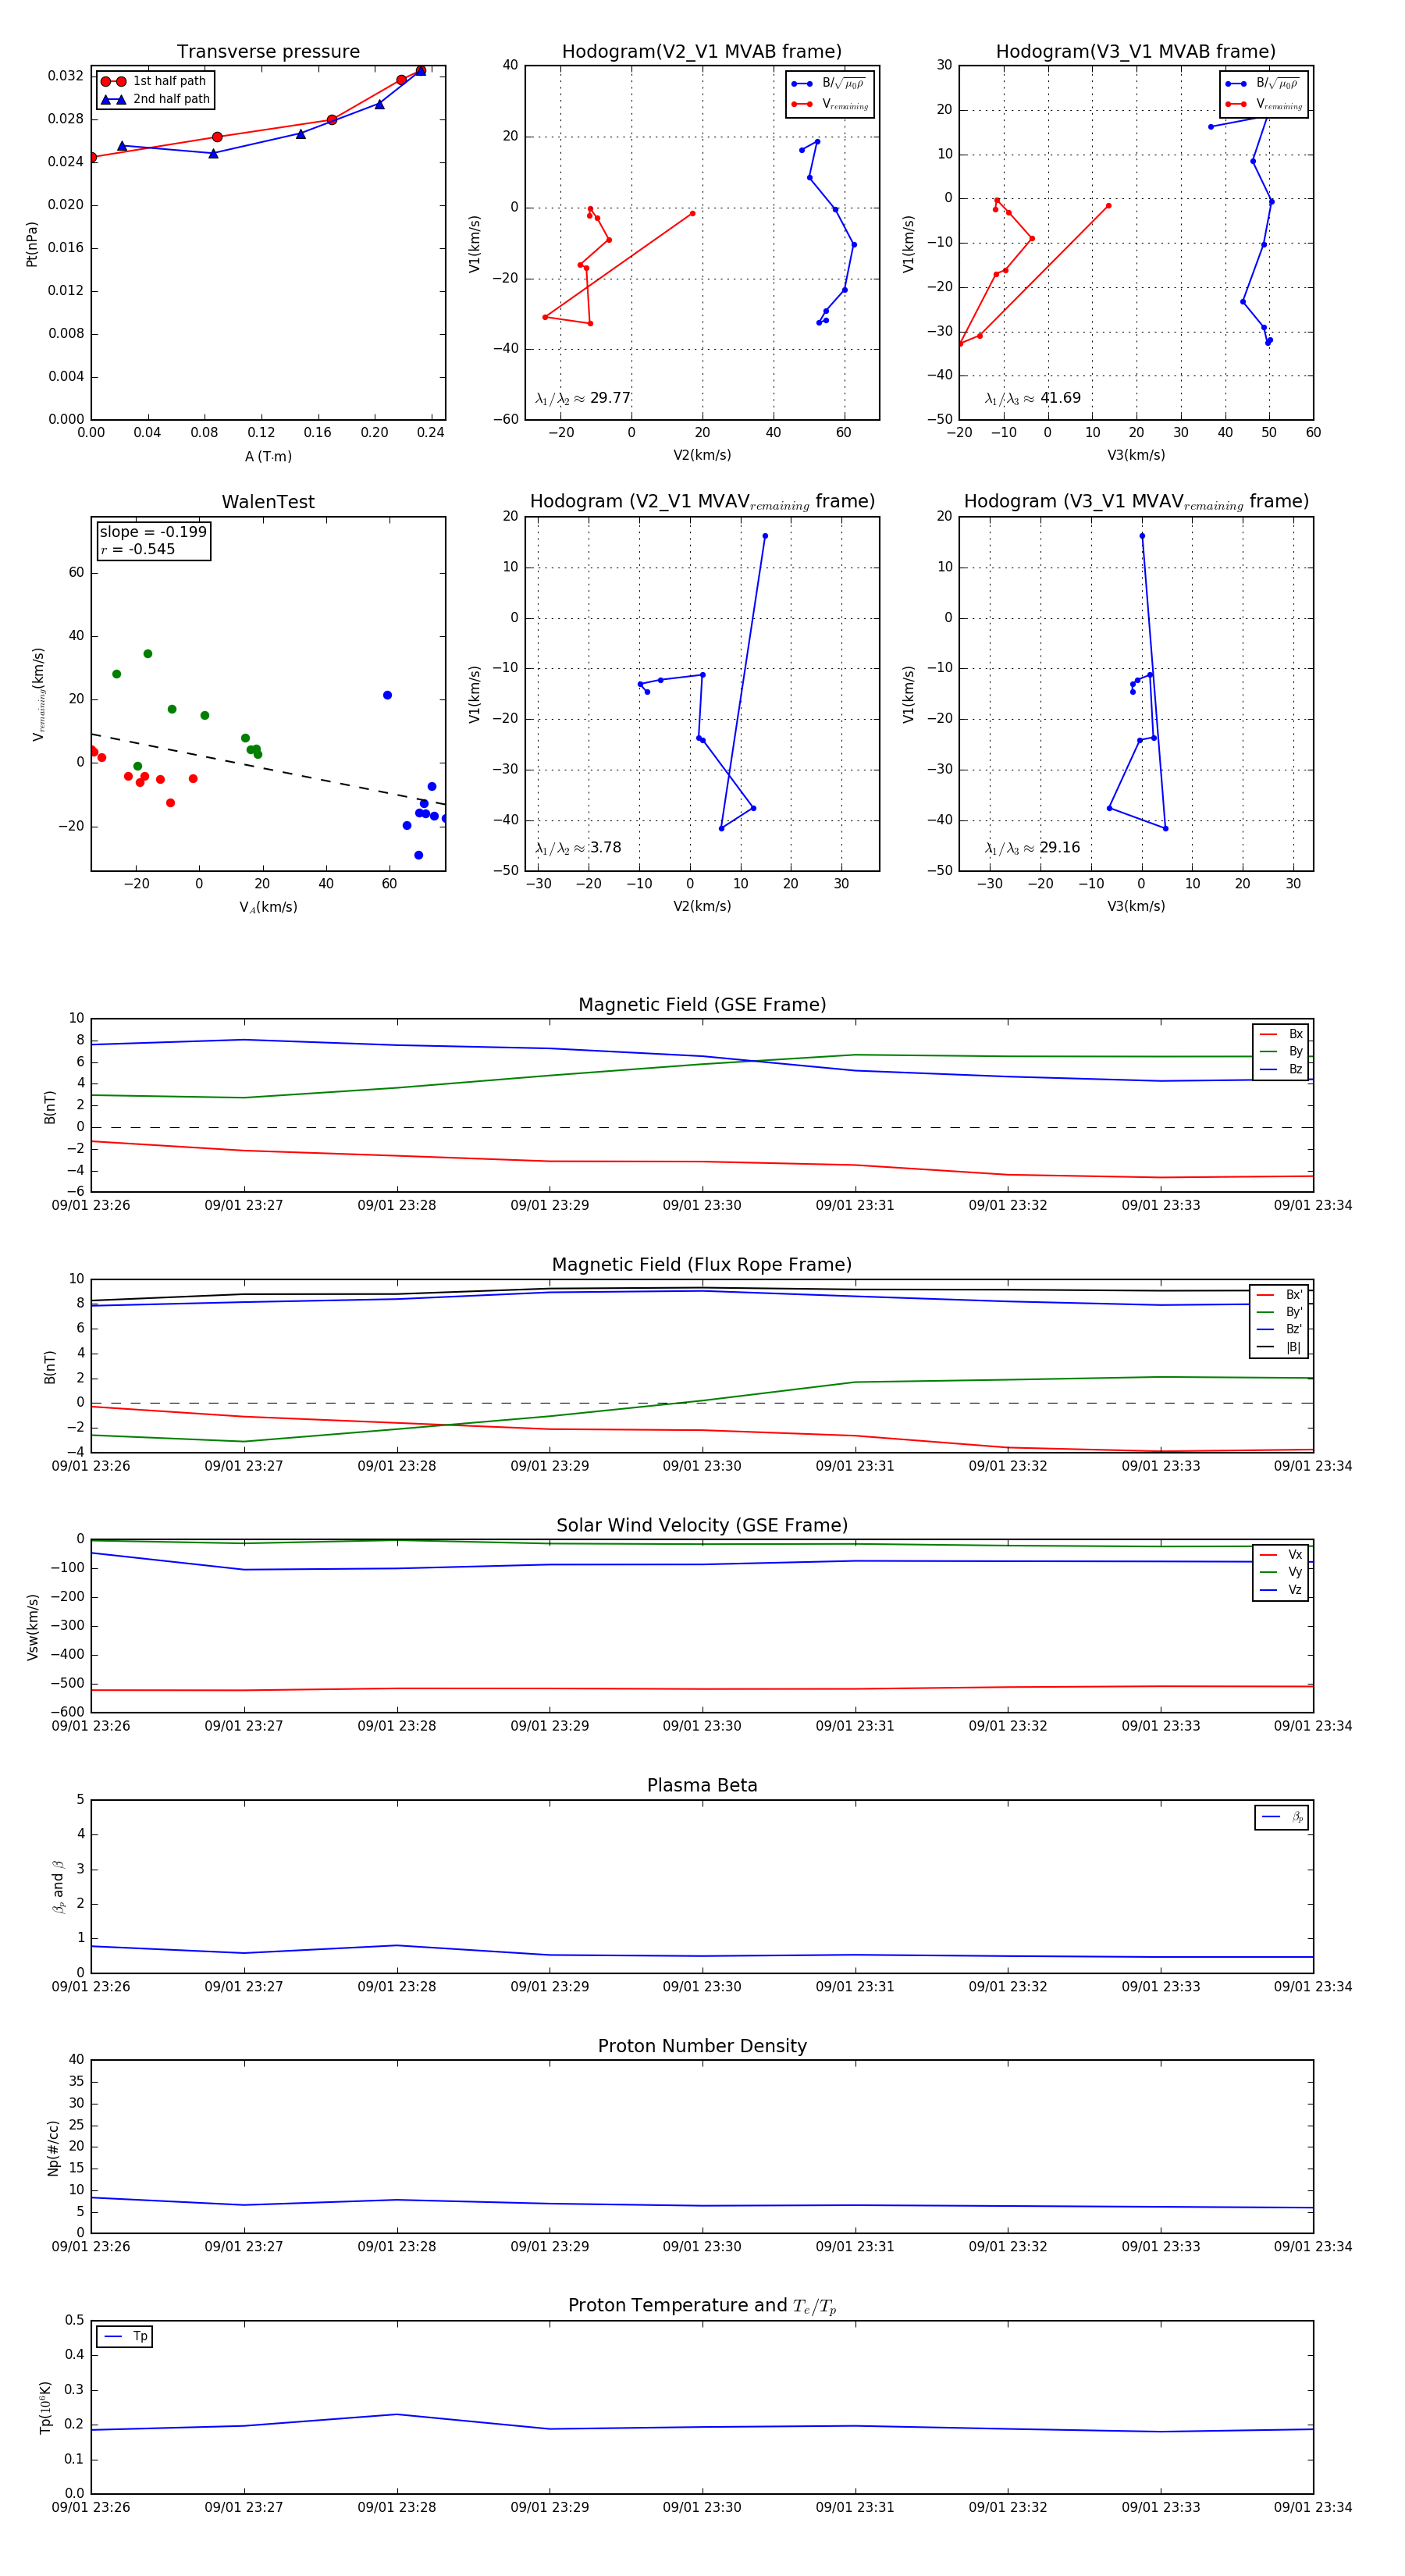Click the eigenvalue ratio text "29.16"

[x=1060, y=847]
